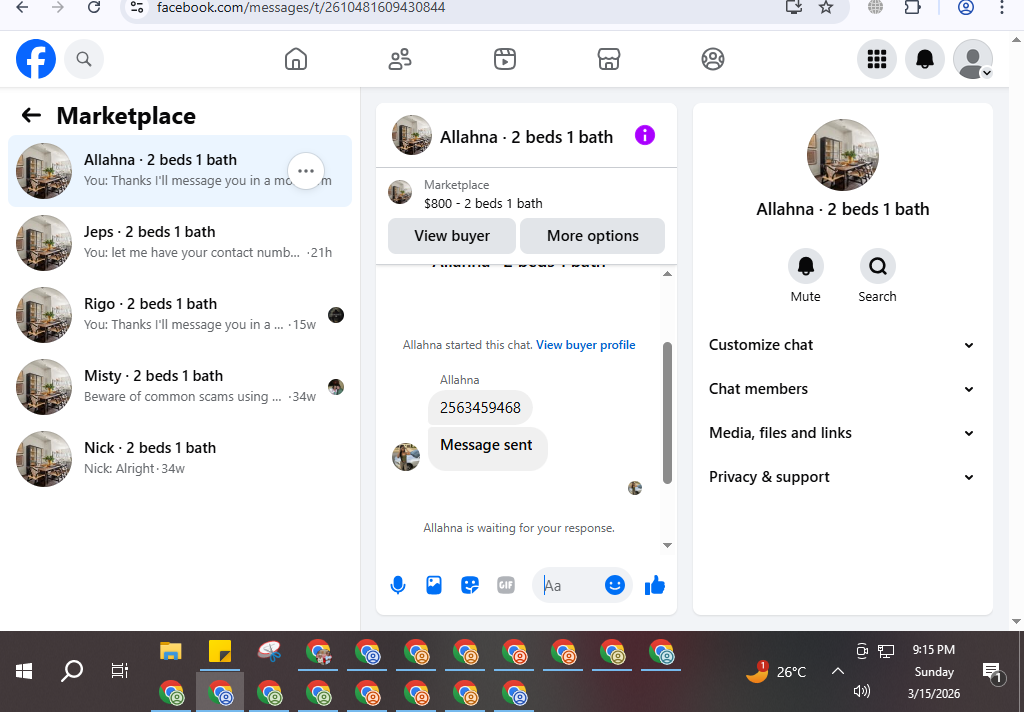Send a thumbs-up like
Screen dimensions: 1024x712
pyautogui.click(x=654, y=585)
